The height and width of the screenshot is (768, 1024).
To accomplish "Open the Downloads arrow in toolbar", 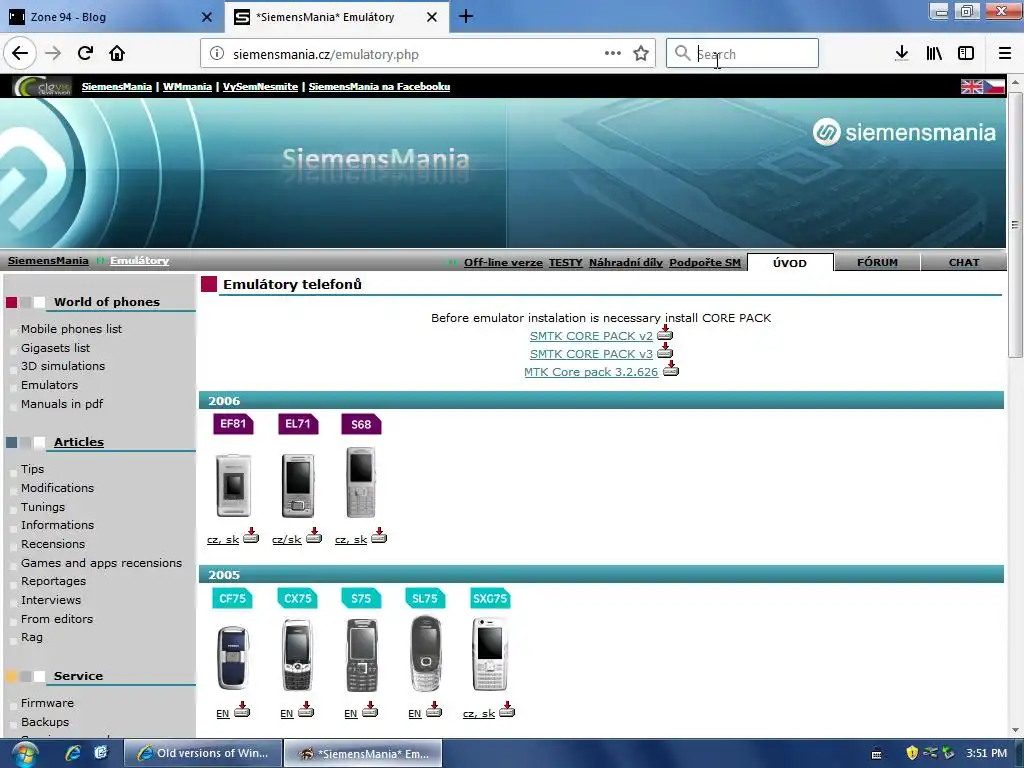I will pyautogui.click(x=902, y=54).
